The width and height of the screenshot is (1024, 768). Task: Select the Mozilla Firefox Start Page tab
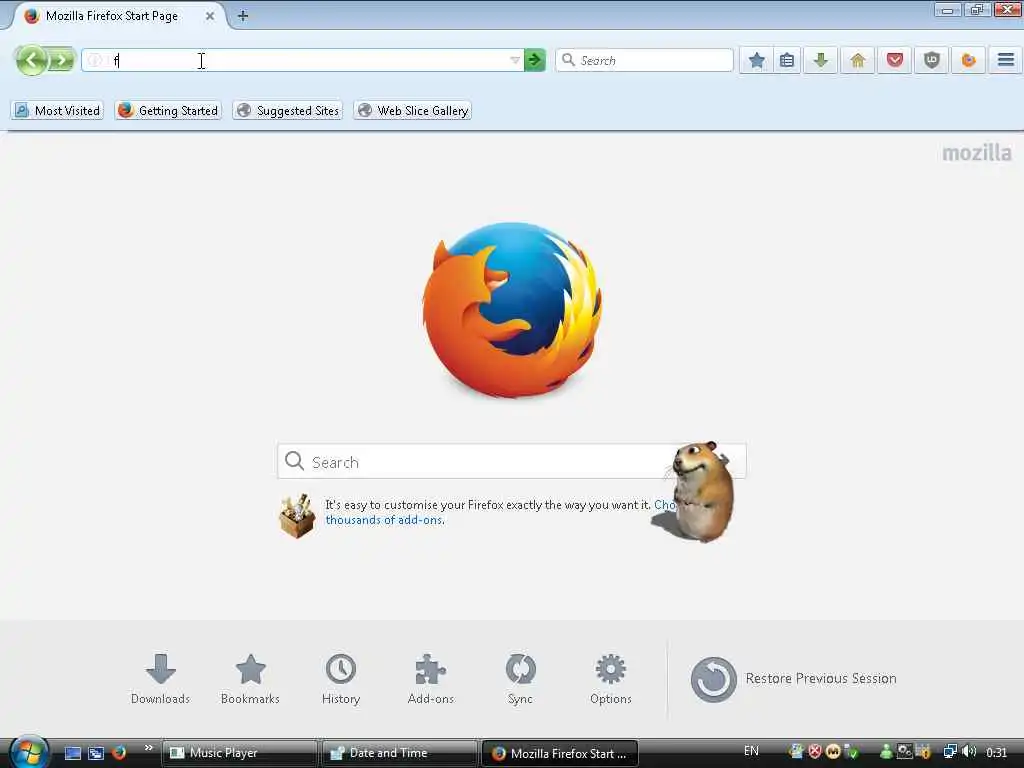pyautogui.click(x=112, y=16)
